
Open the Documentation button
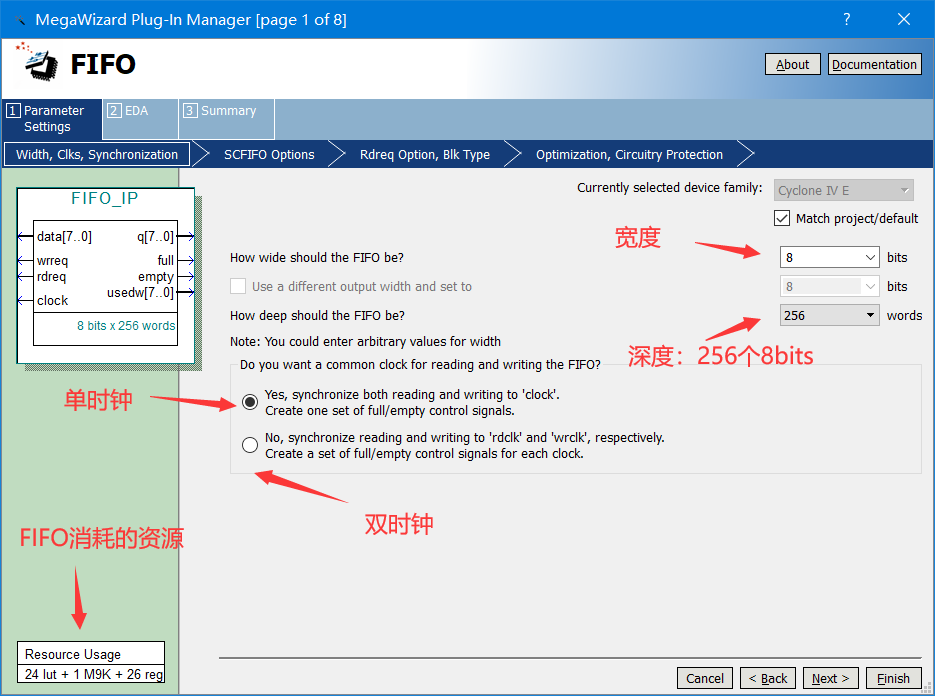tap(874, 64)
